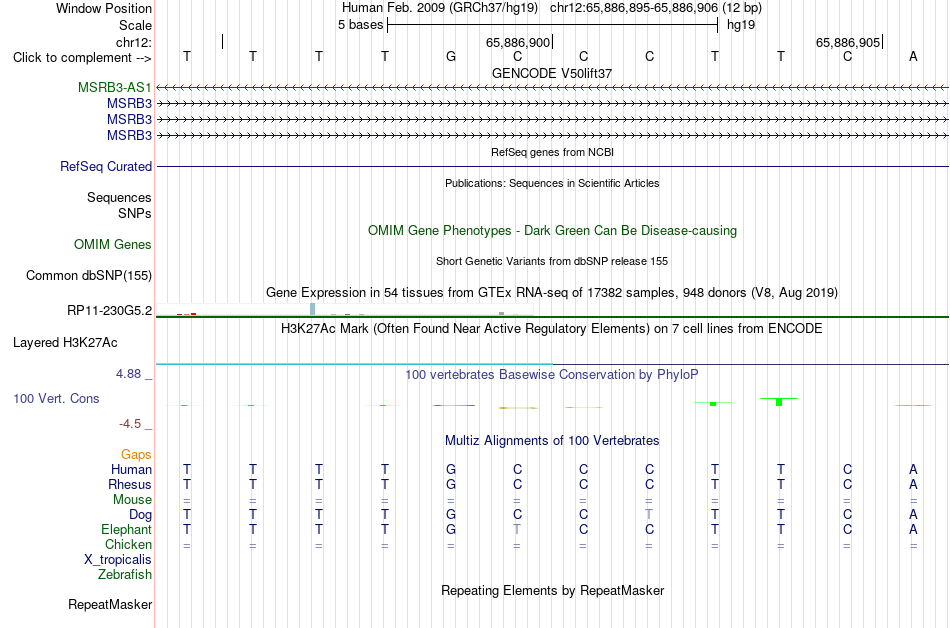
Task: Click the RefSeq Curated track line
Action: click(x=552, y=167)
